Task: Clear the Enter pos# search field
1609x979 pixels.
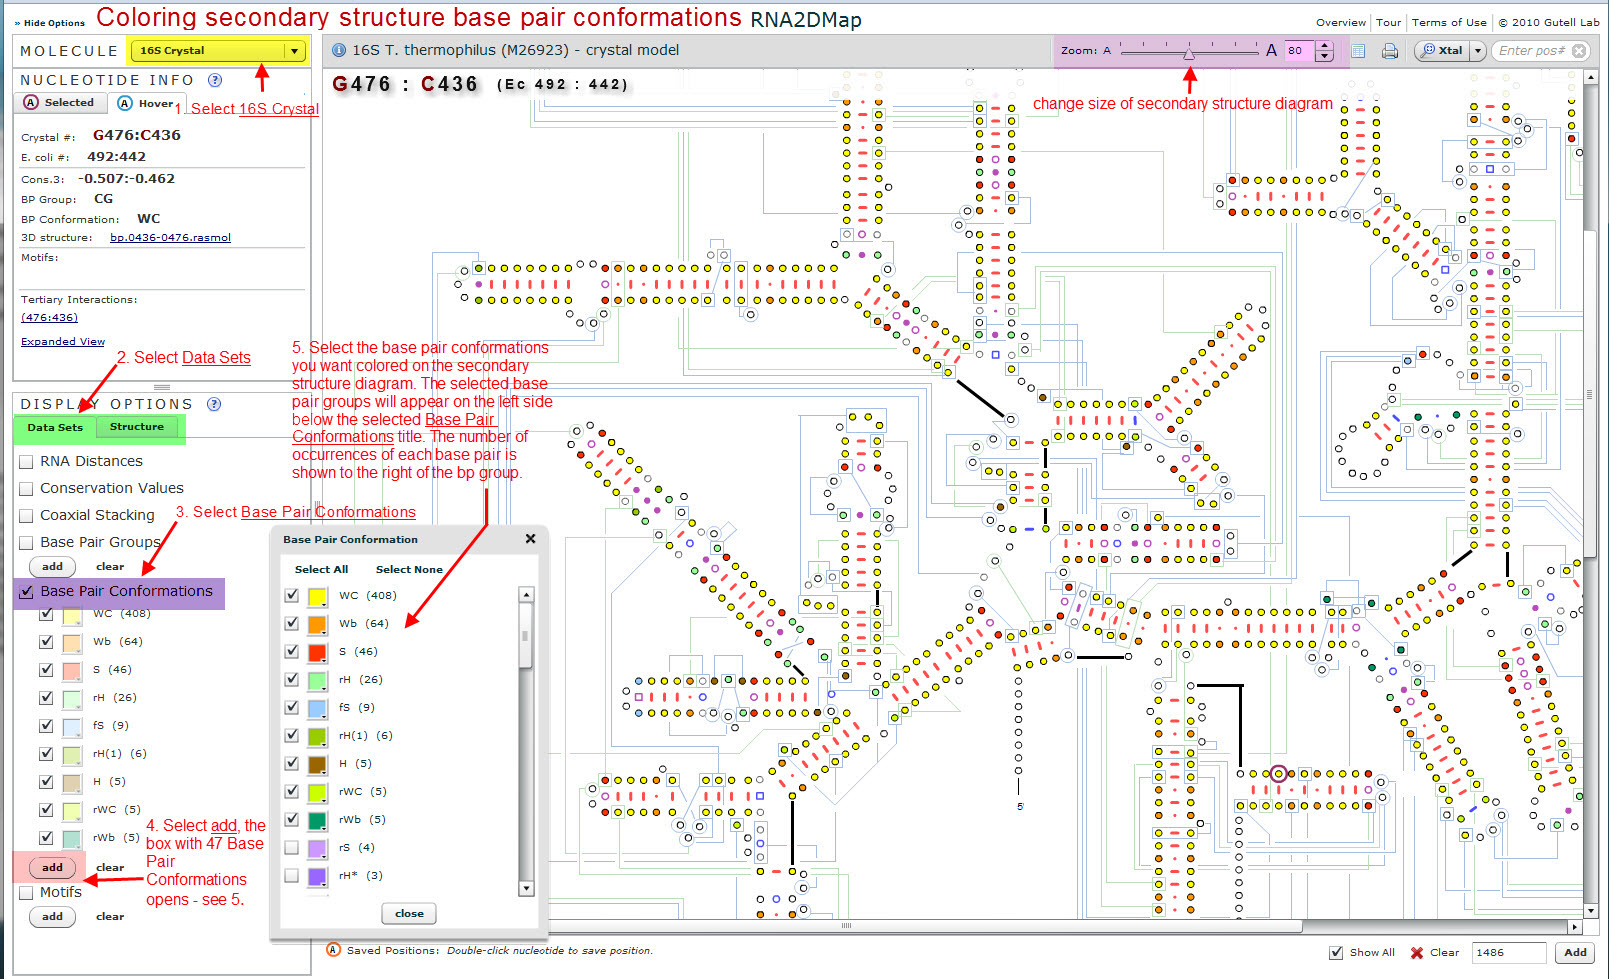Action: [1579, 51]
